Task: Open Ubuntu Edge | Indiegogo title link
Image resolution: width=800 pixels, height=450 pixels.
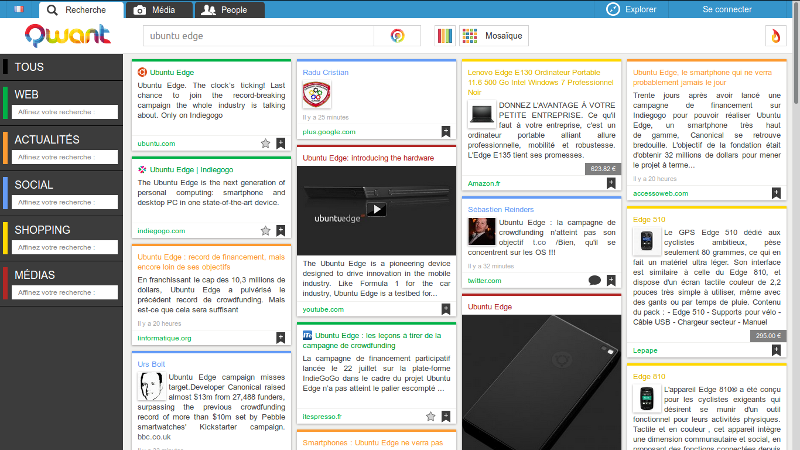Action: pos(191,169)
